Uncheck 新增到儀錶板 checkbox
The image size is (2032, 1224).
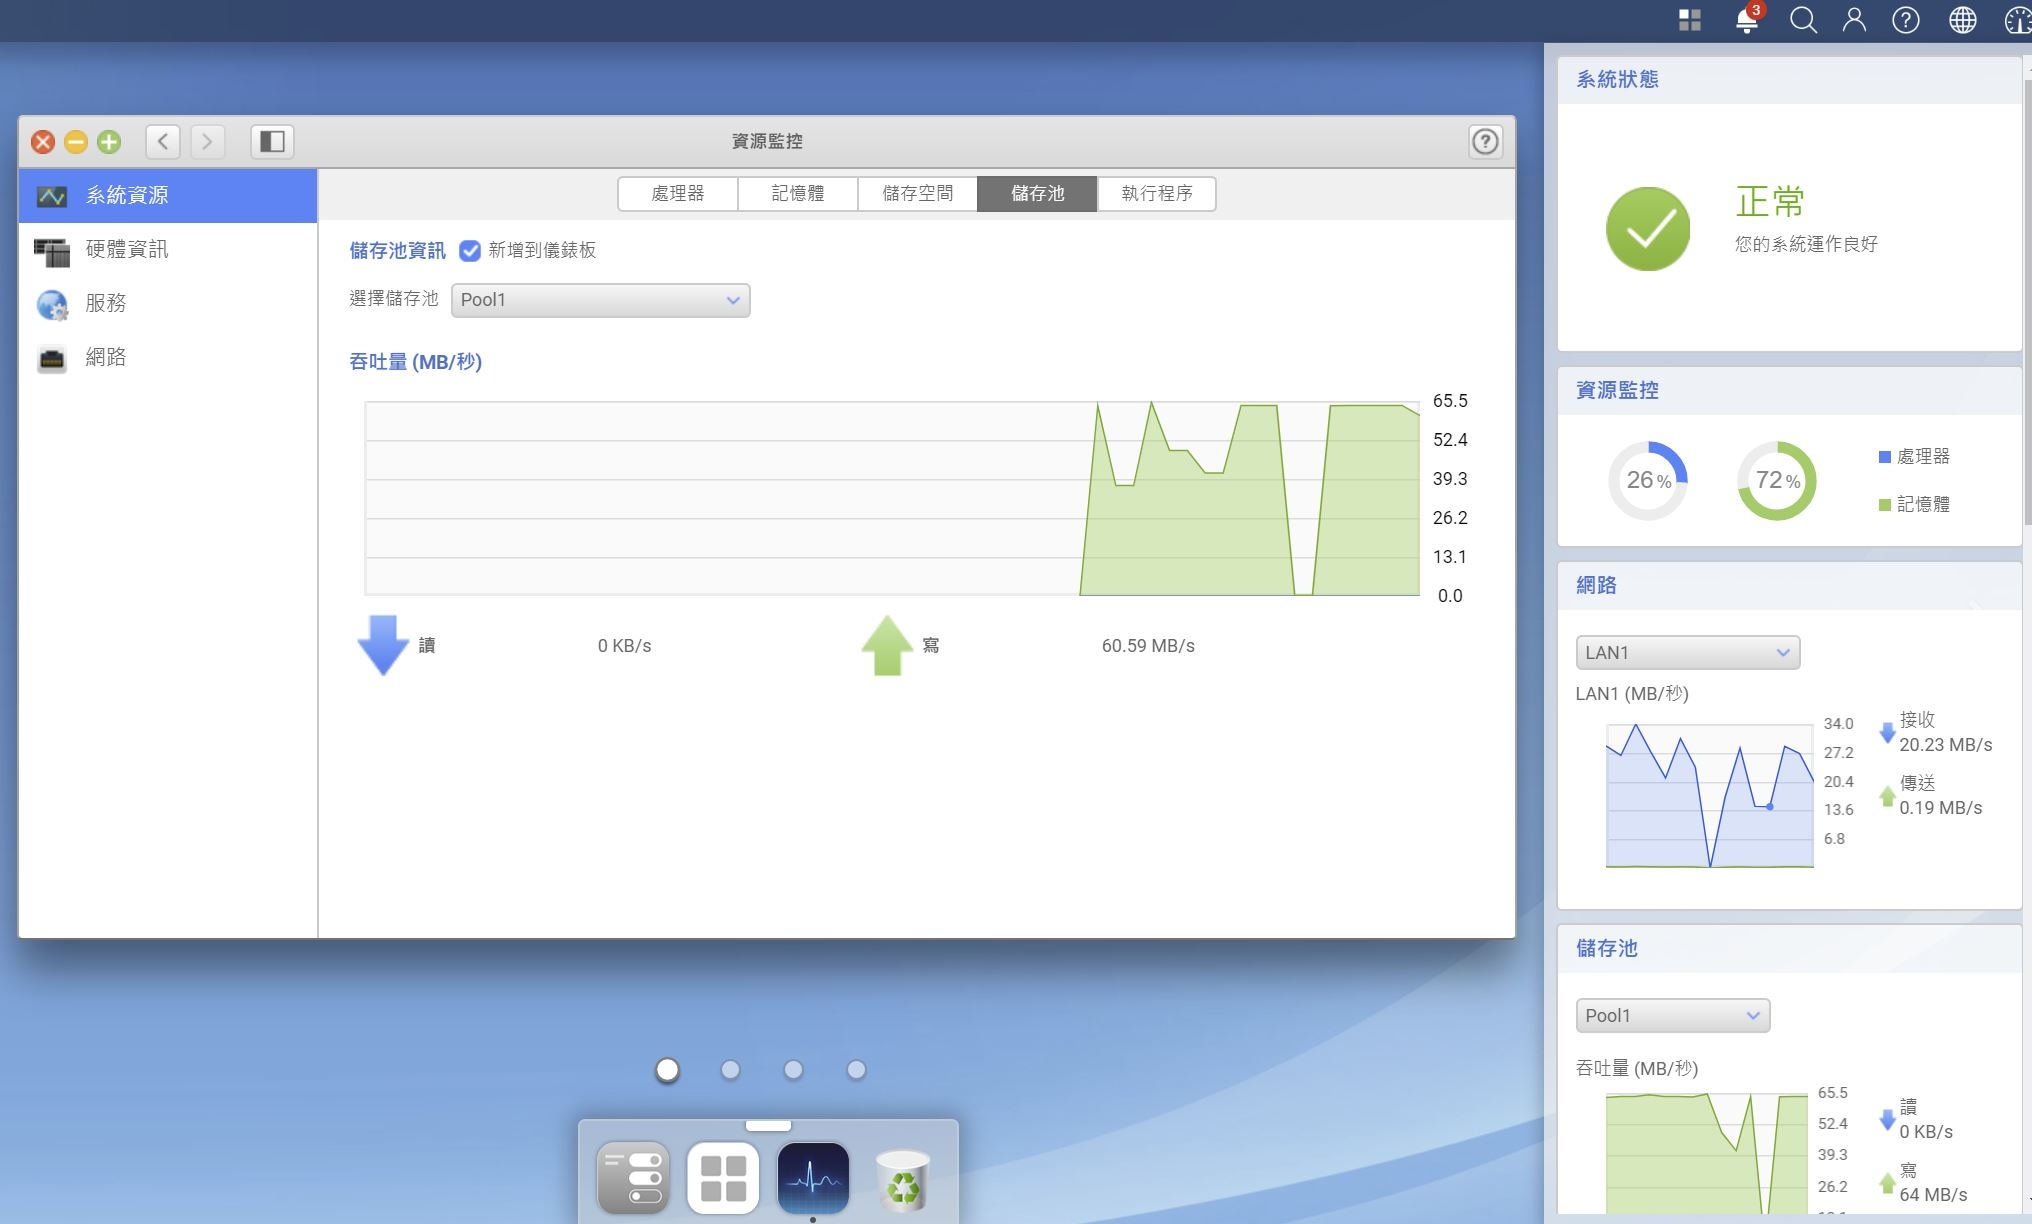pos(470,250)
